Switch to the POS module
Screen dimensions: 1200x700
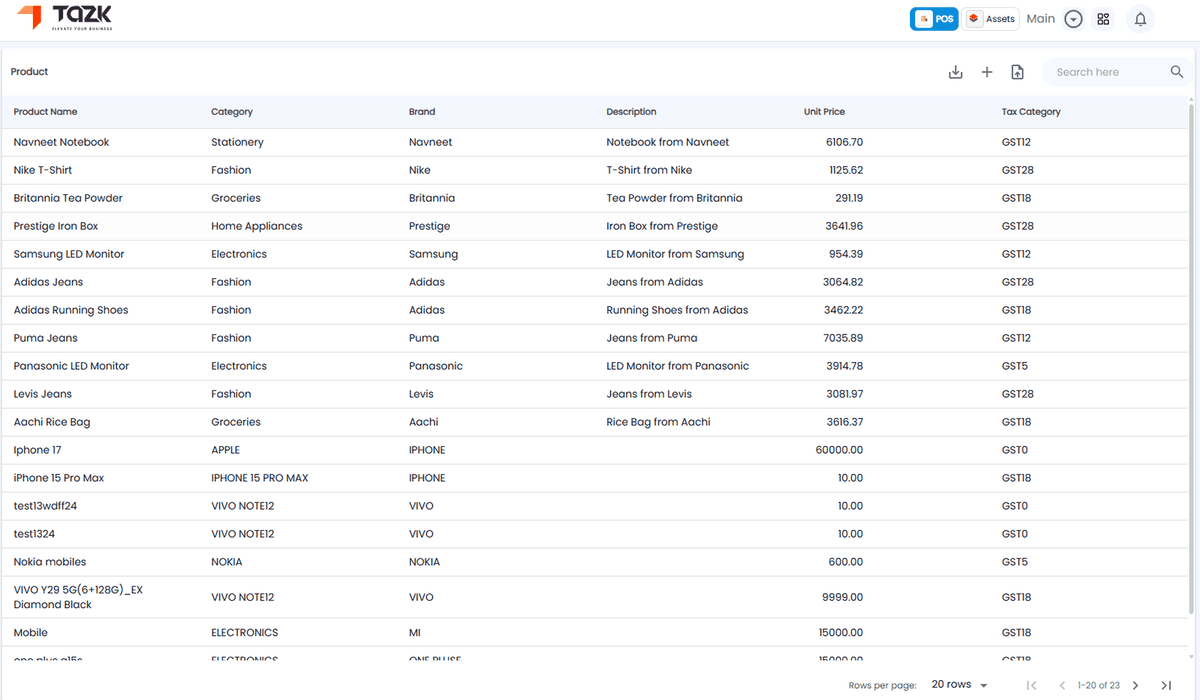[934, 19]
